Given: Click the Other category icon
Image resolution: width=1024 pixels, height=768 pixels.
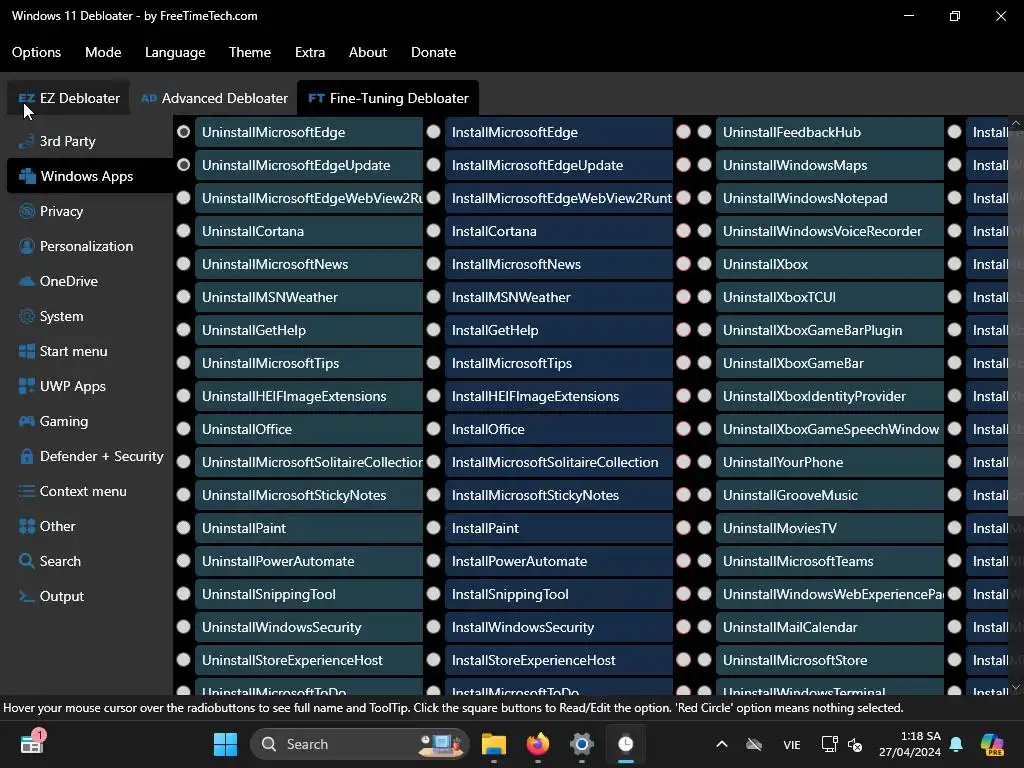Looking at the screenshot, I should [27, 526].
